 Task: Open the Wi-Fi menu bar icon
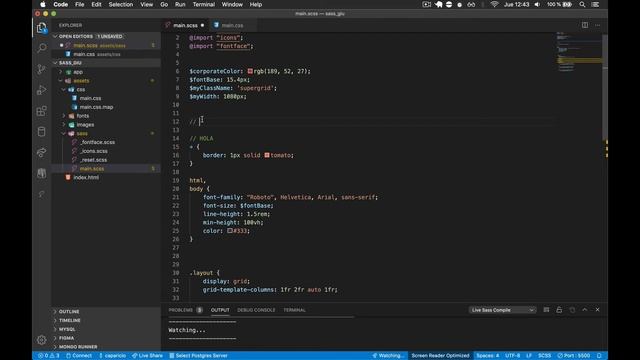coord(494,4)
